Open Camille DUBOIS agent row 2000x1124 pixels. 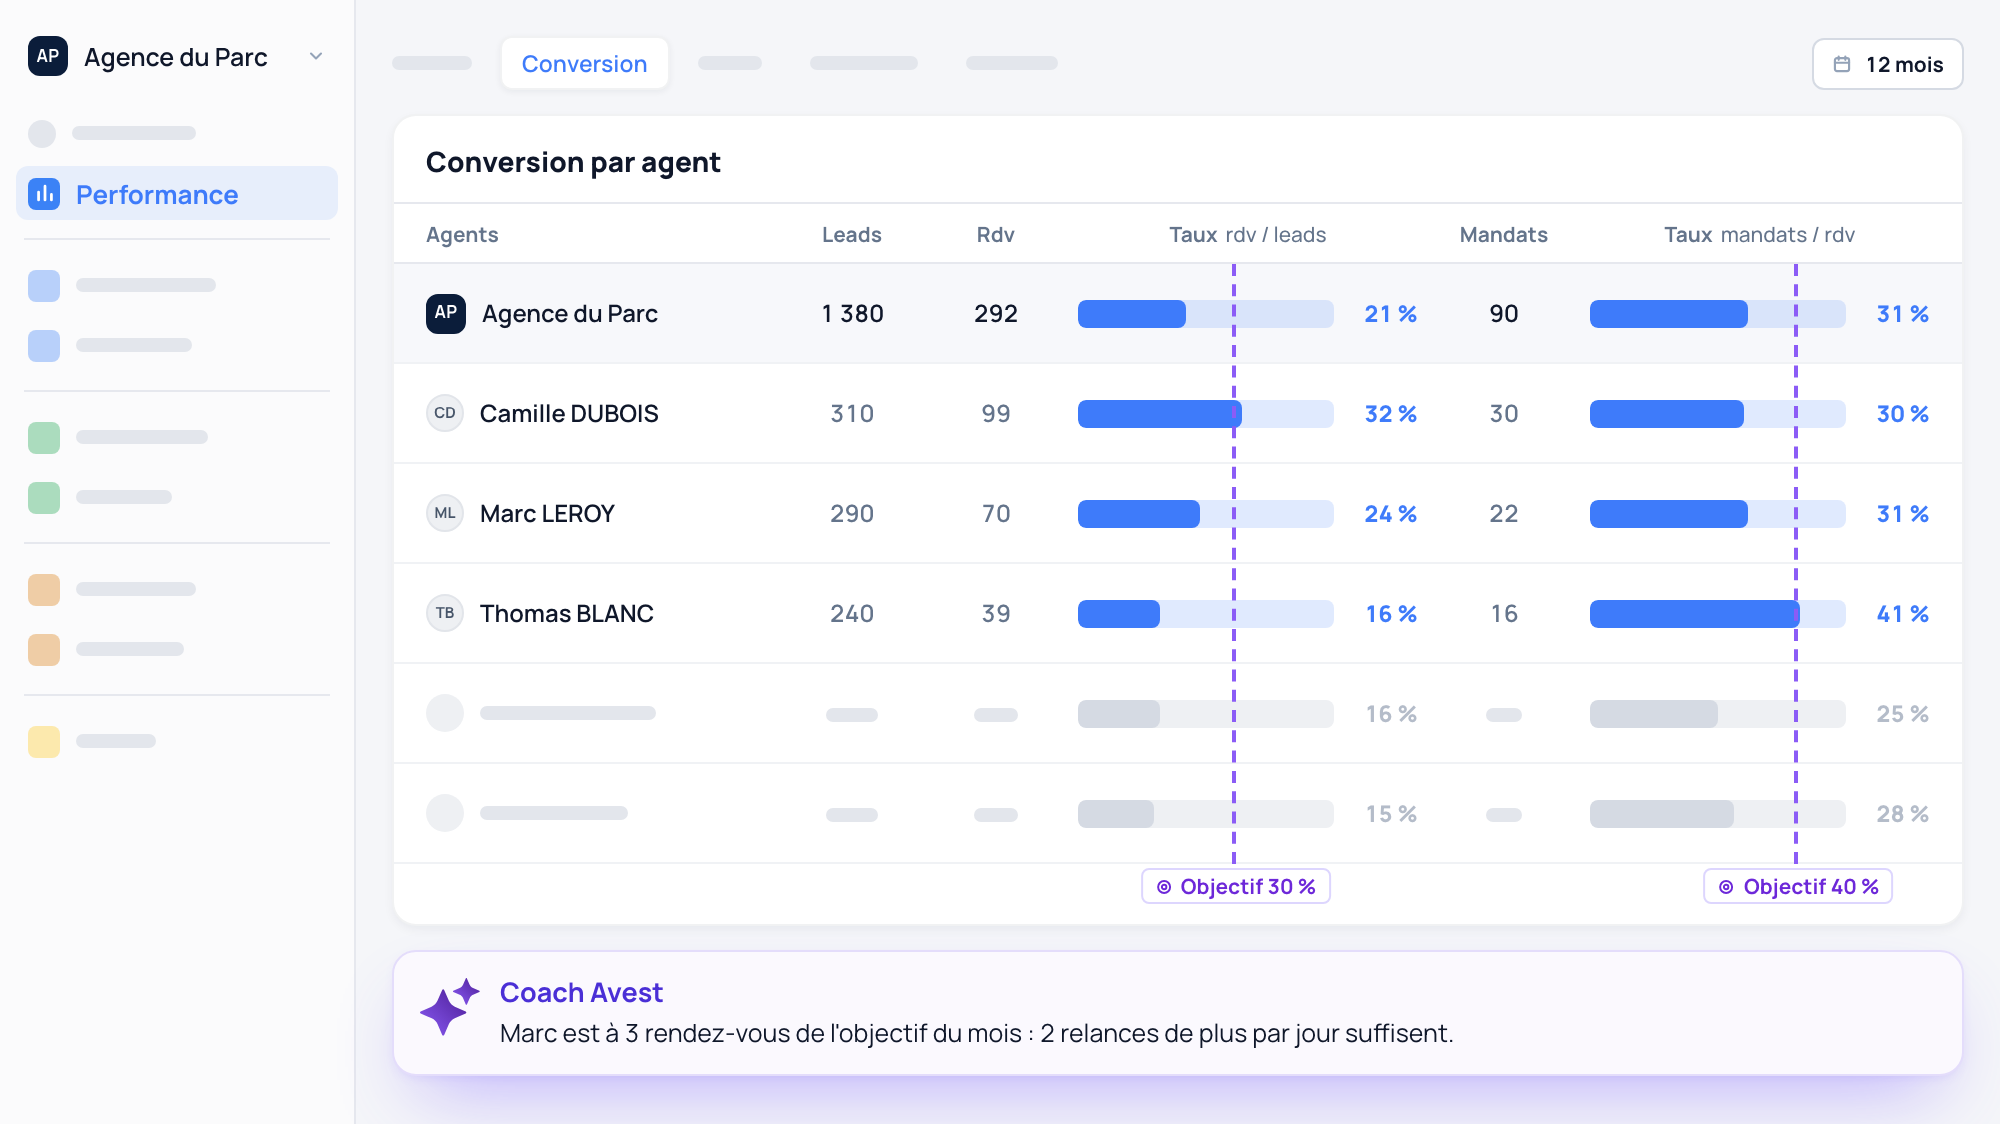tap(1178, 414)
